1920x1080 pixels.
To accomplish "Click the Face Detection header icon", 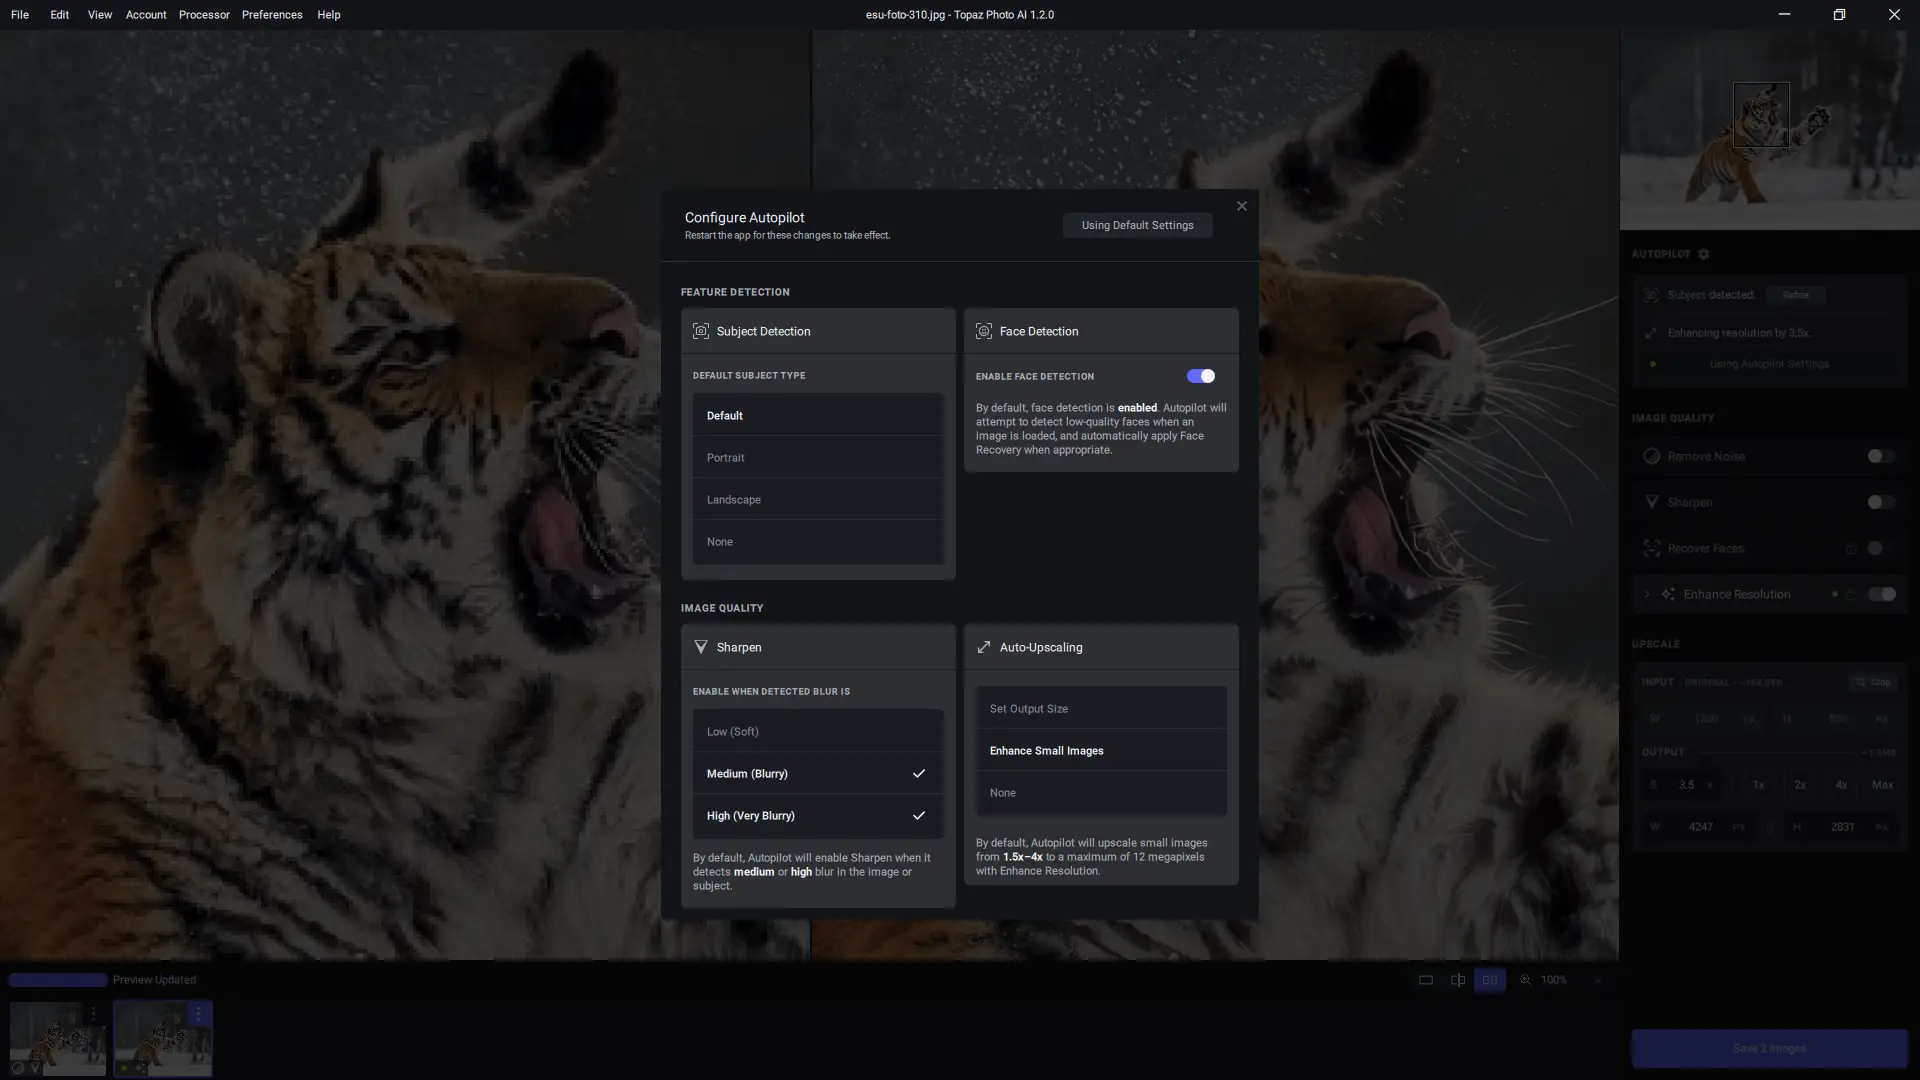I will 984,331.
